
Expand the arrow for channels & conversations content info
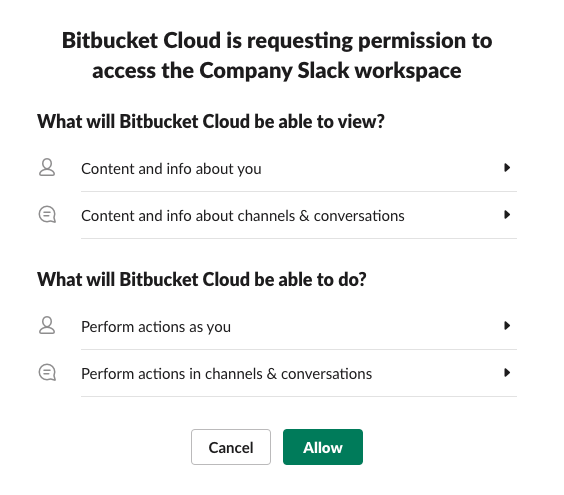click(x=507, y=215)
